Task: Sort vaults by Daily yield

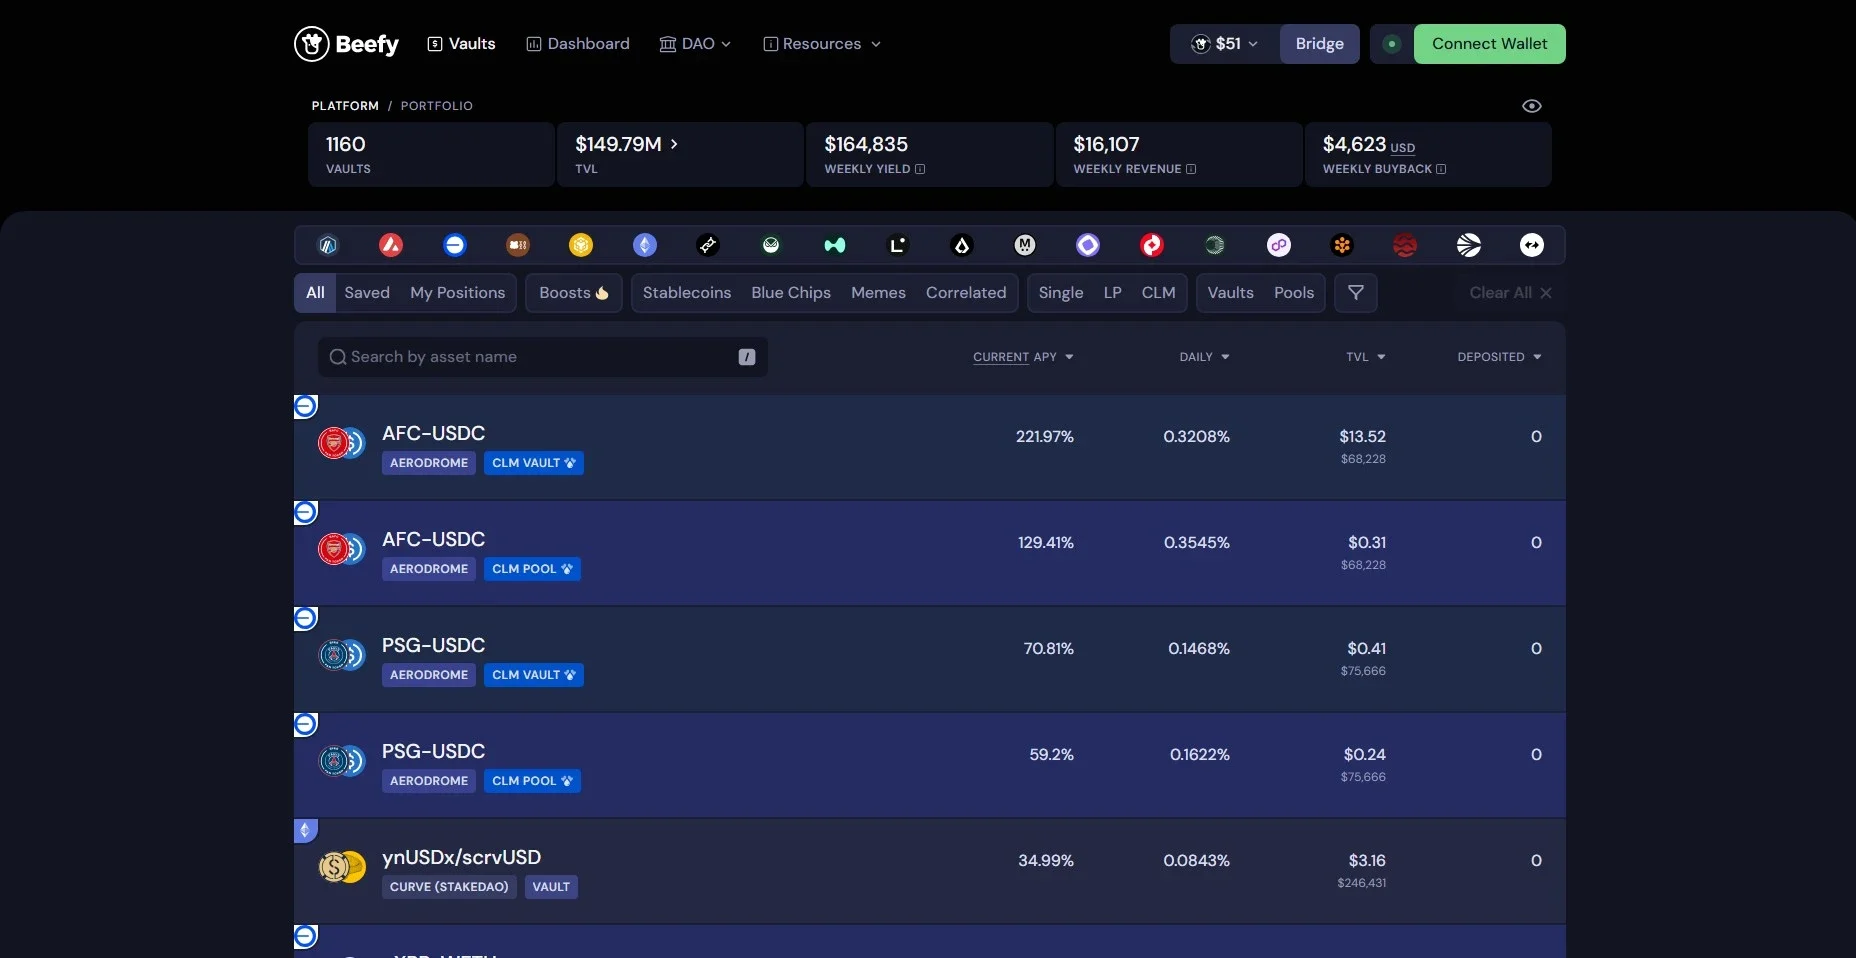Action: coord(1204,357)
